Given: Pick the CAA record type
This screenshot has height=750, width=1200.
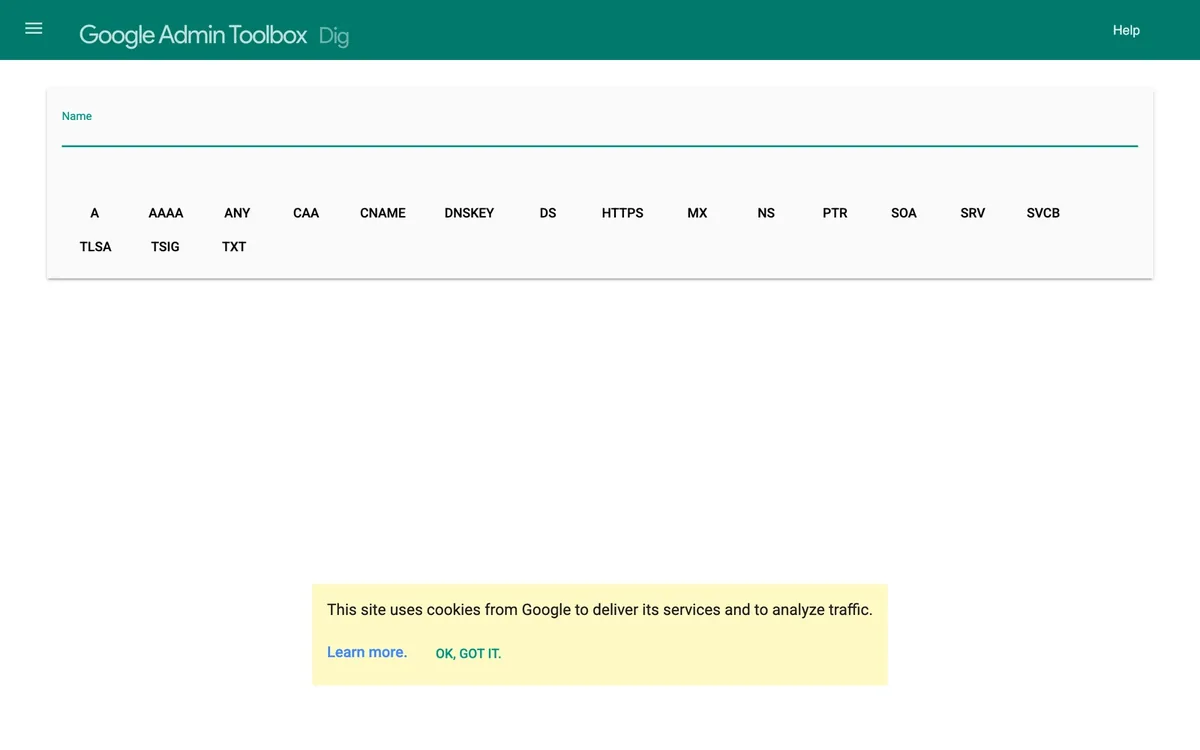Looking at the screenshot, I should (x=306, y=213).
